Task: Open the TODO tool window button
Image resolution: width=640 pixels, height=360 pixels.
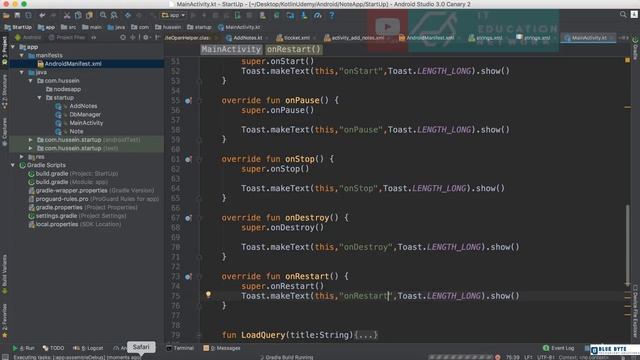Action: click(x=53, y=348)
